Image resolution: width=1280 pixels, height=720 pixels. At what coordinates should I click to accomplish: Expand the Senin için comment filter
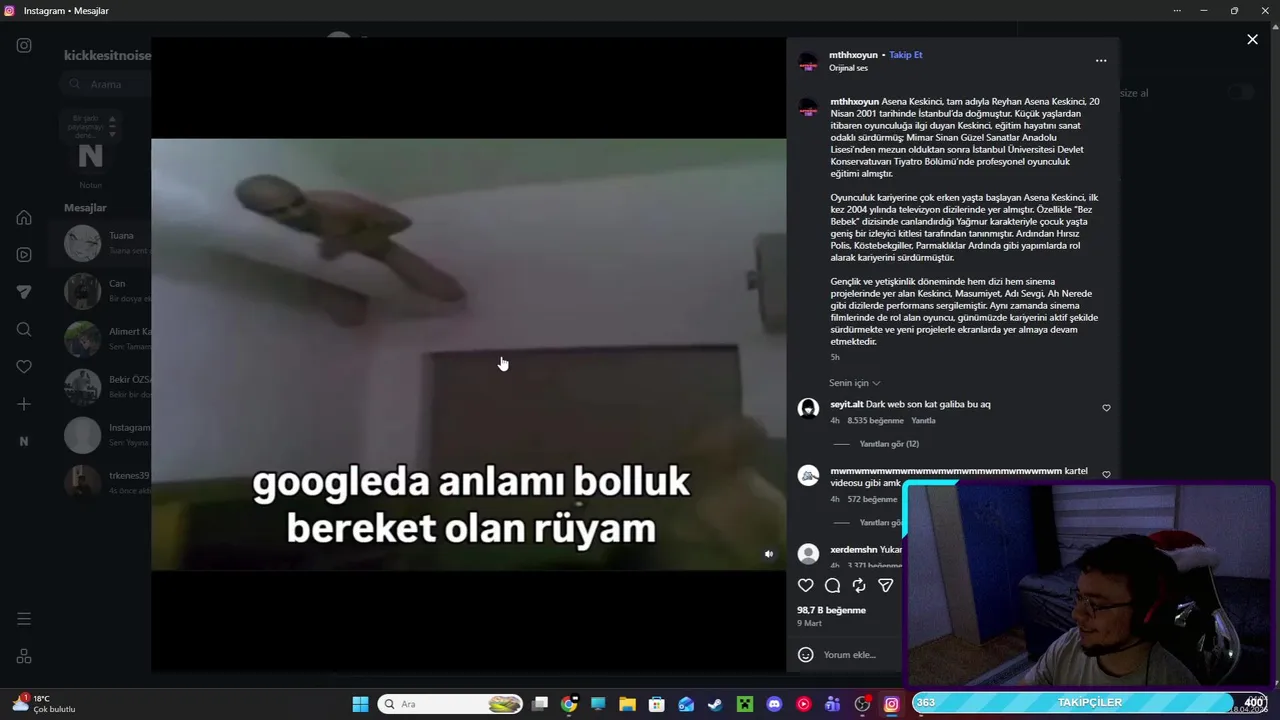855,383
